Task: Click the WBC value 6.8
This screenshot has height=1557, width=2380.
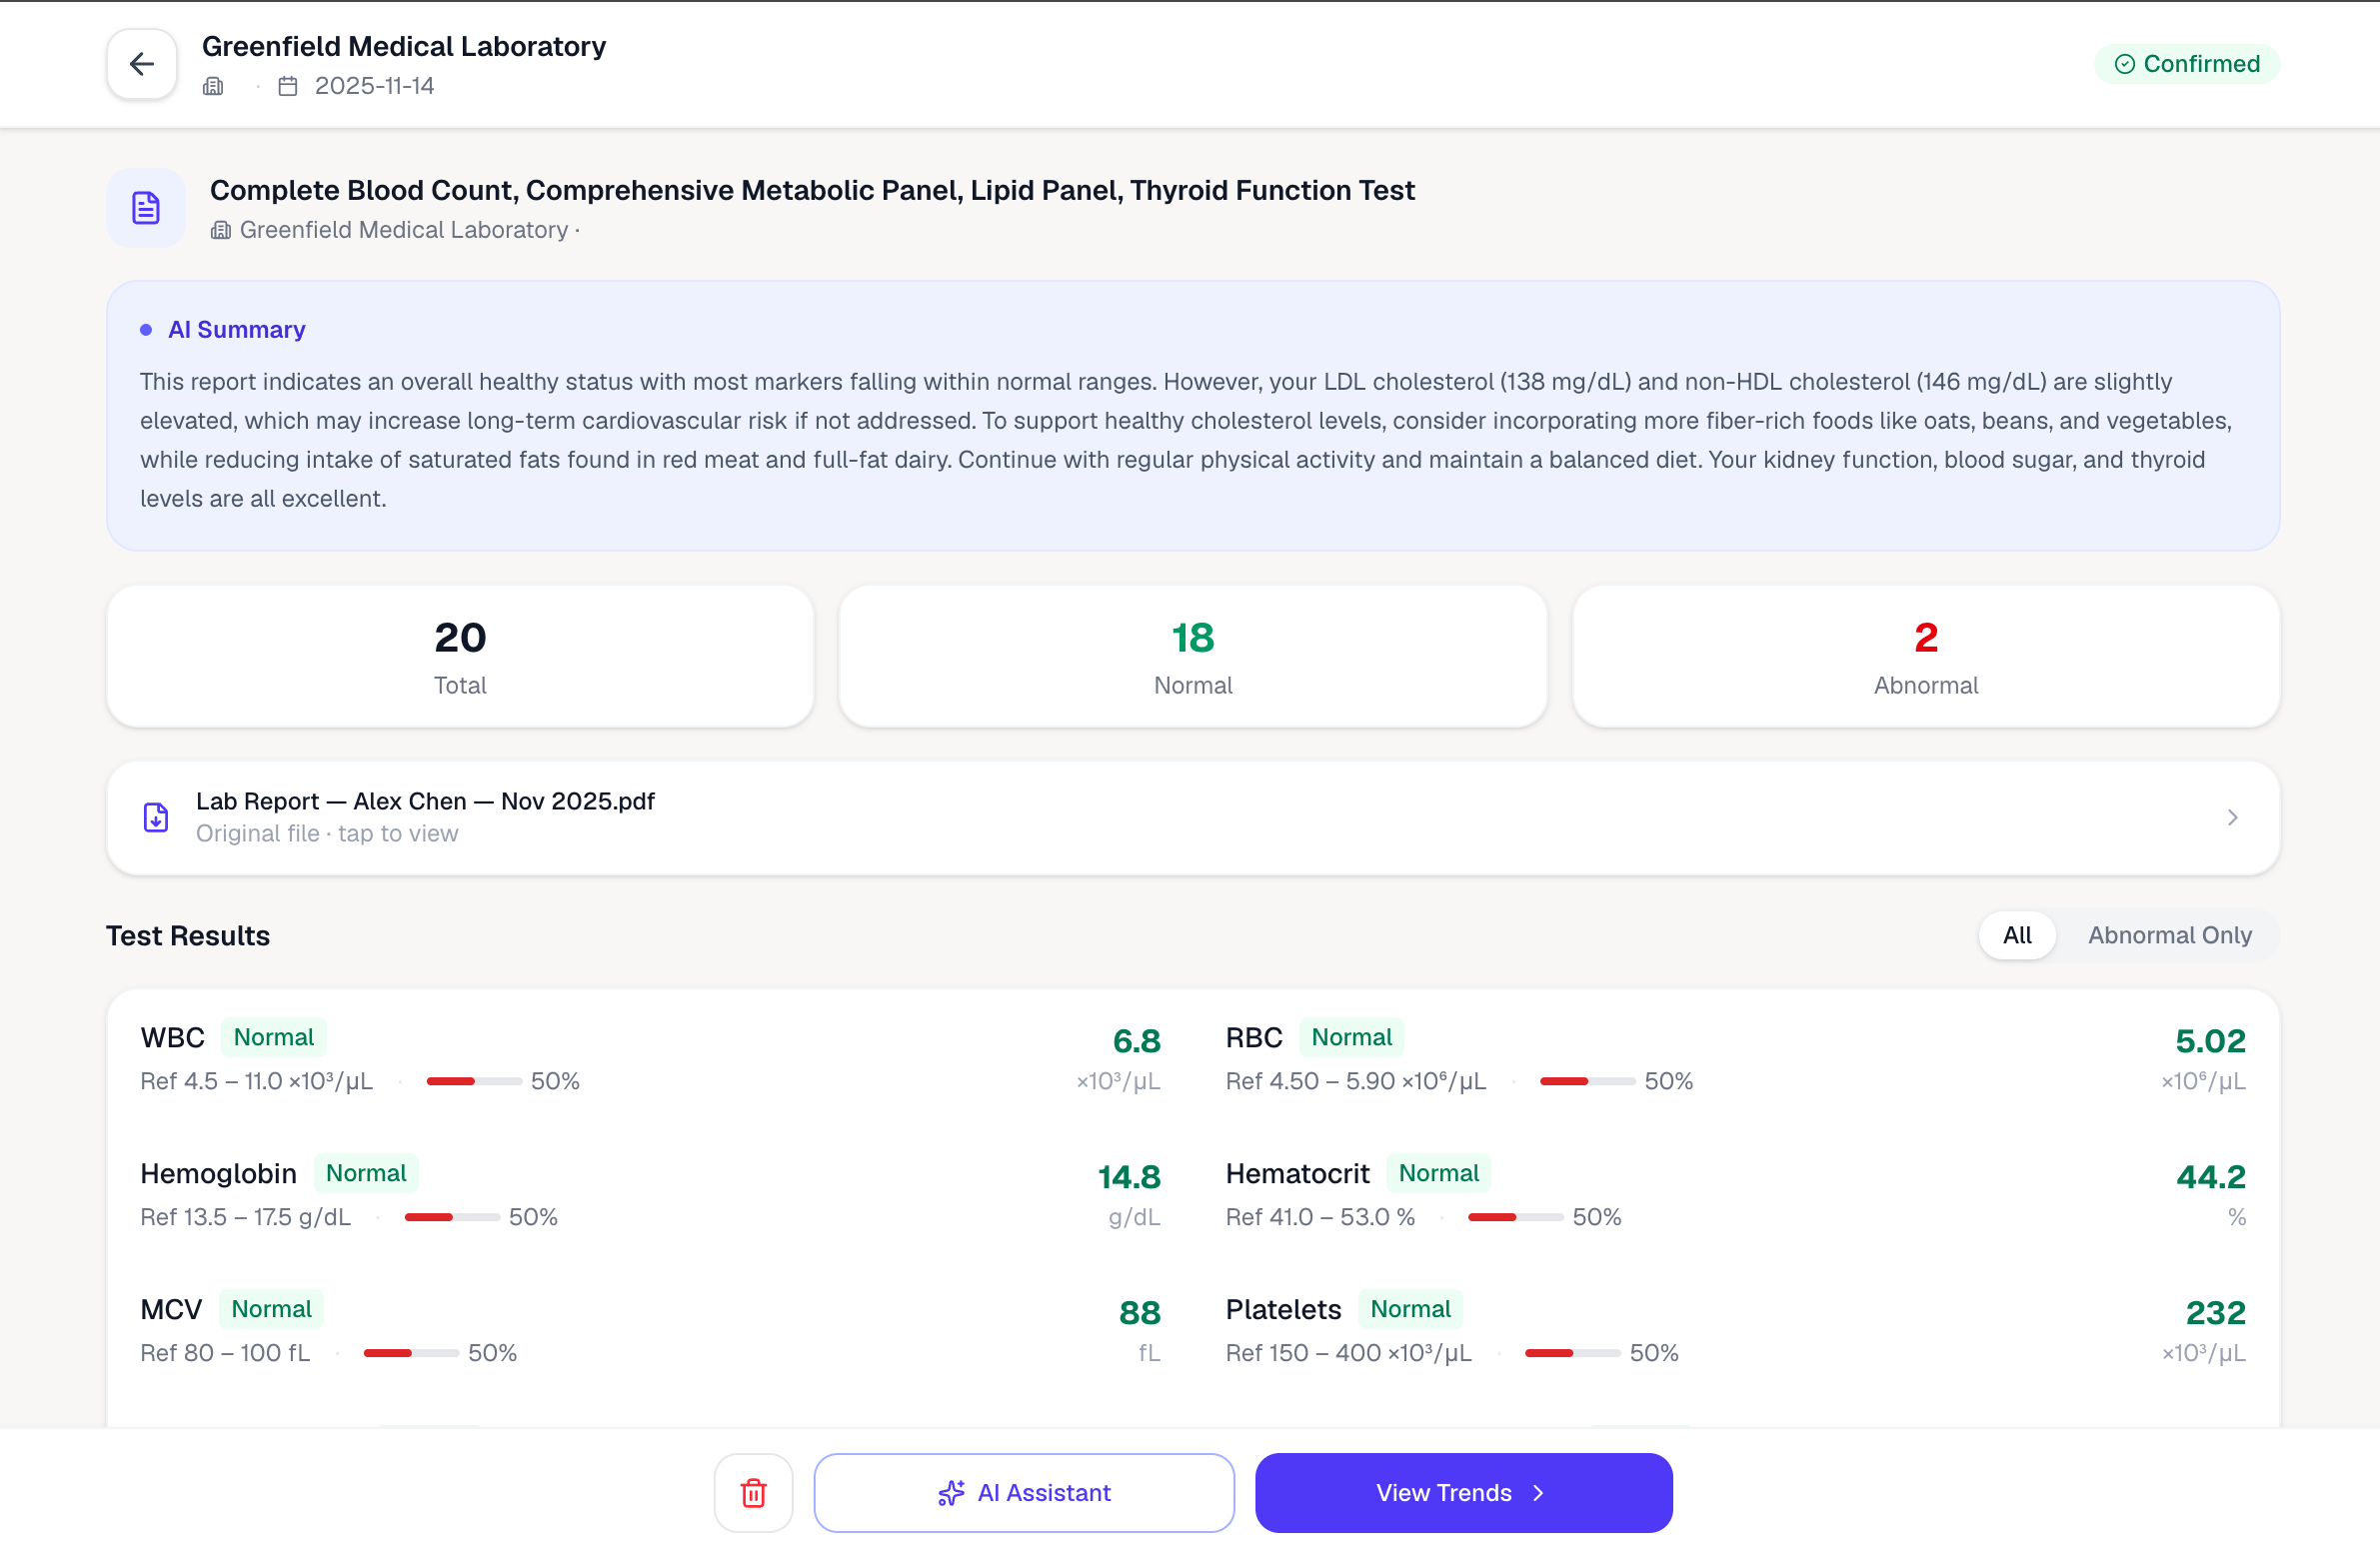Action: click(x=1136, y=1041)
